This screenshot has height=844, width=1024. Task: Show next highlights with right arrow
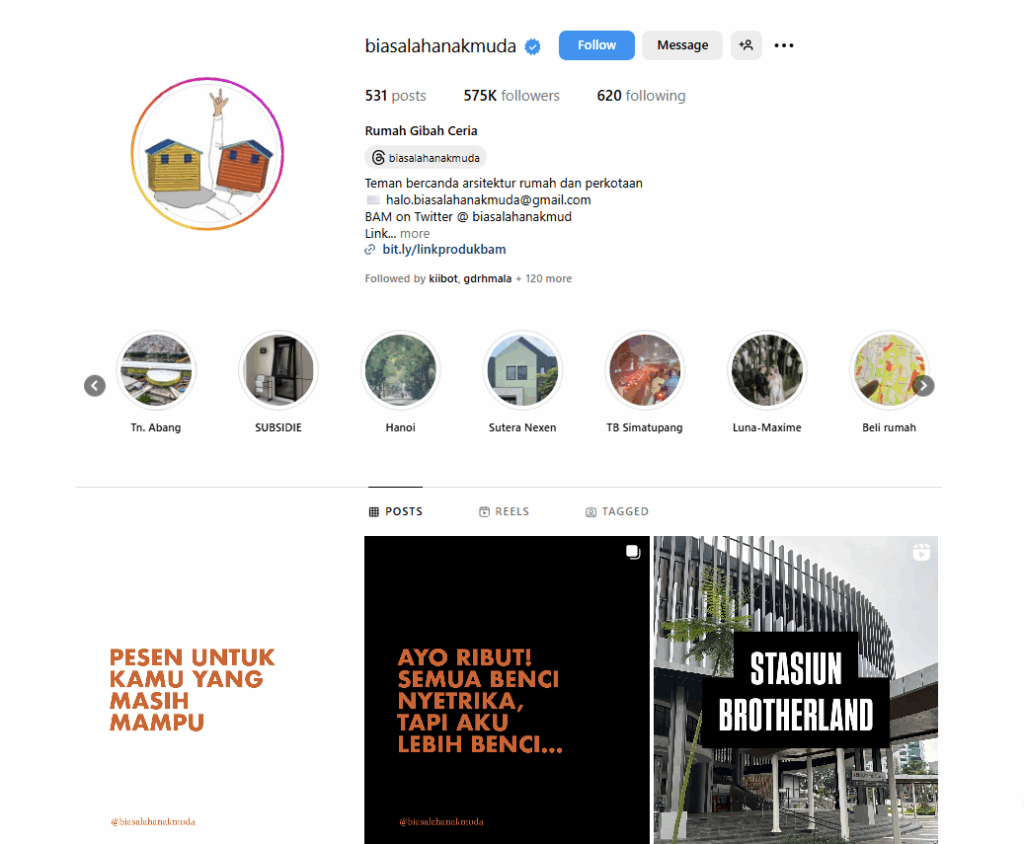click(923, 386)
